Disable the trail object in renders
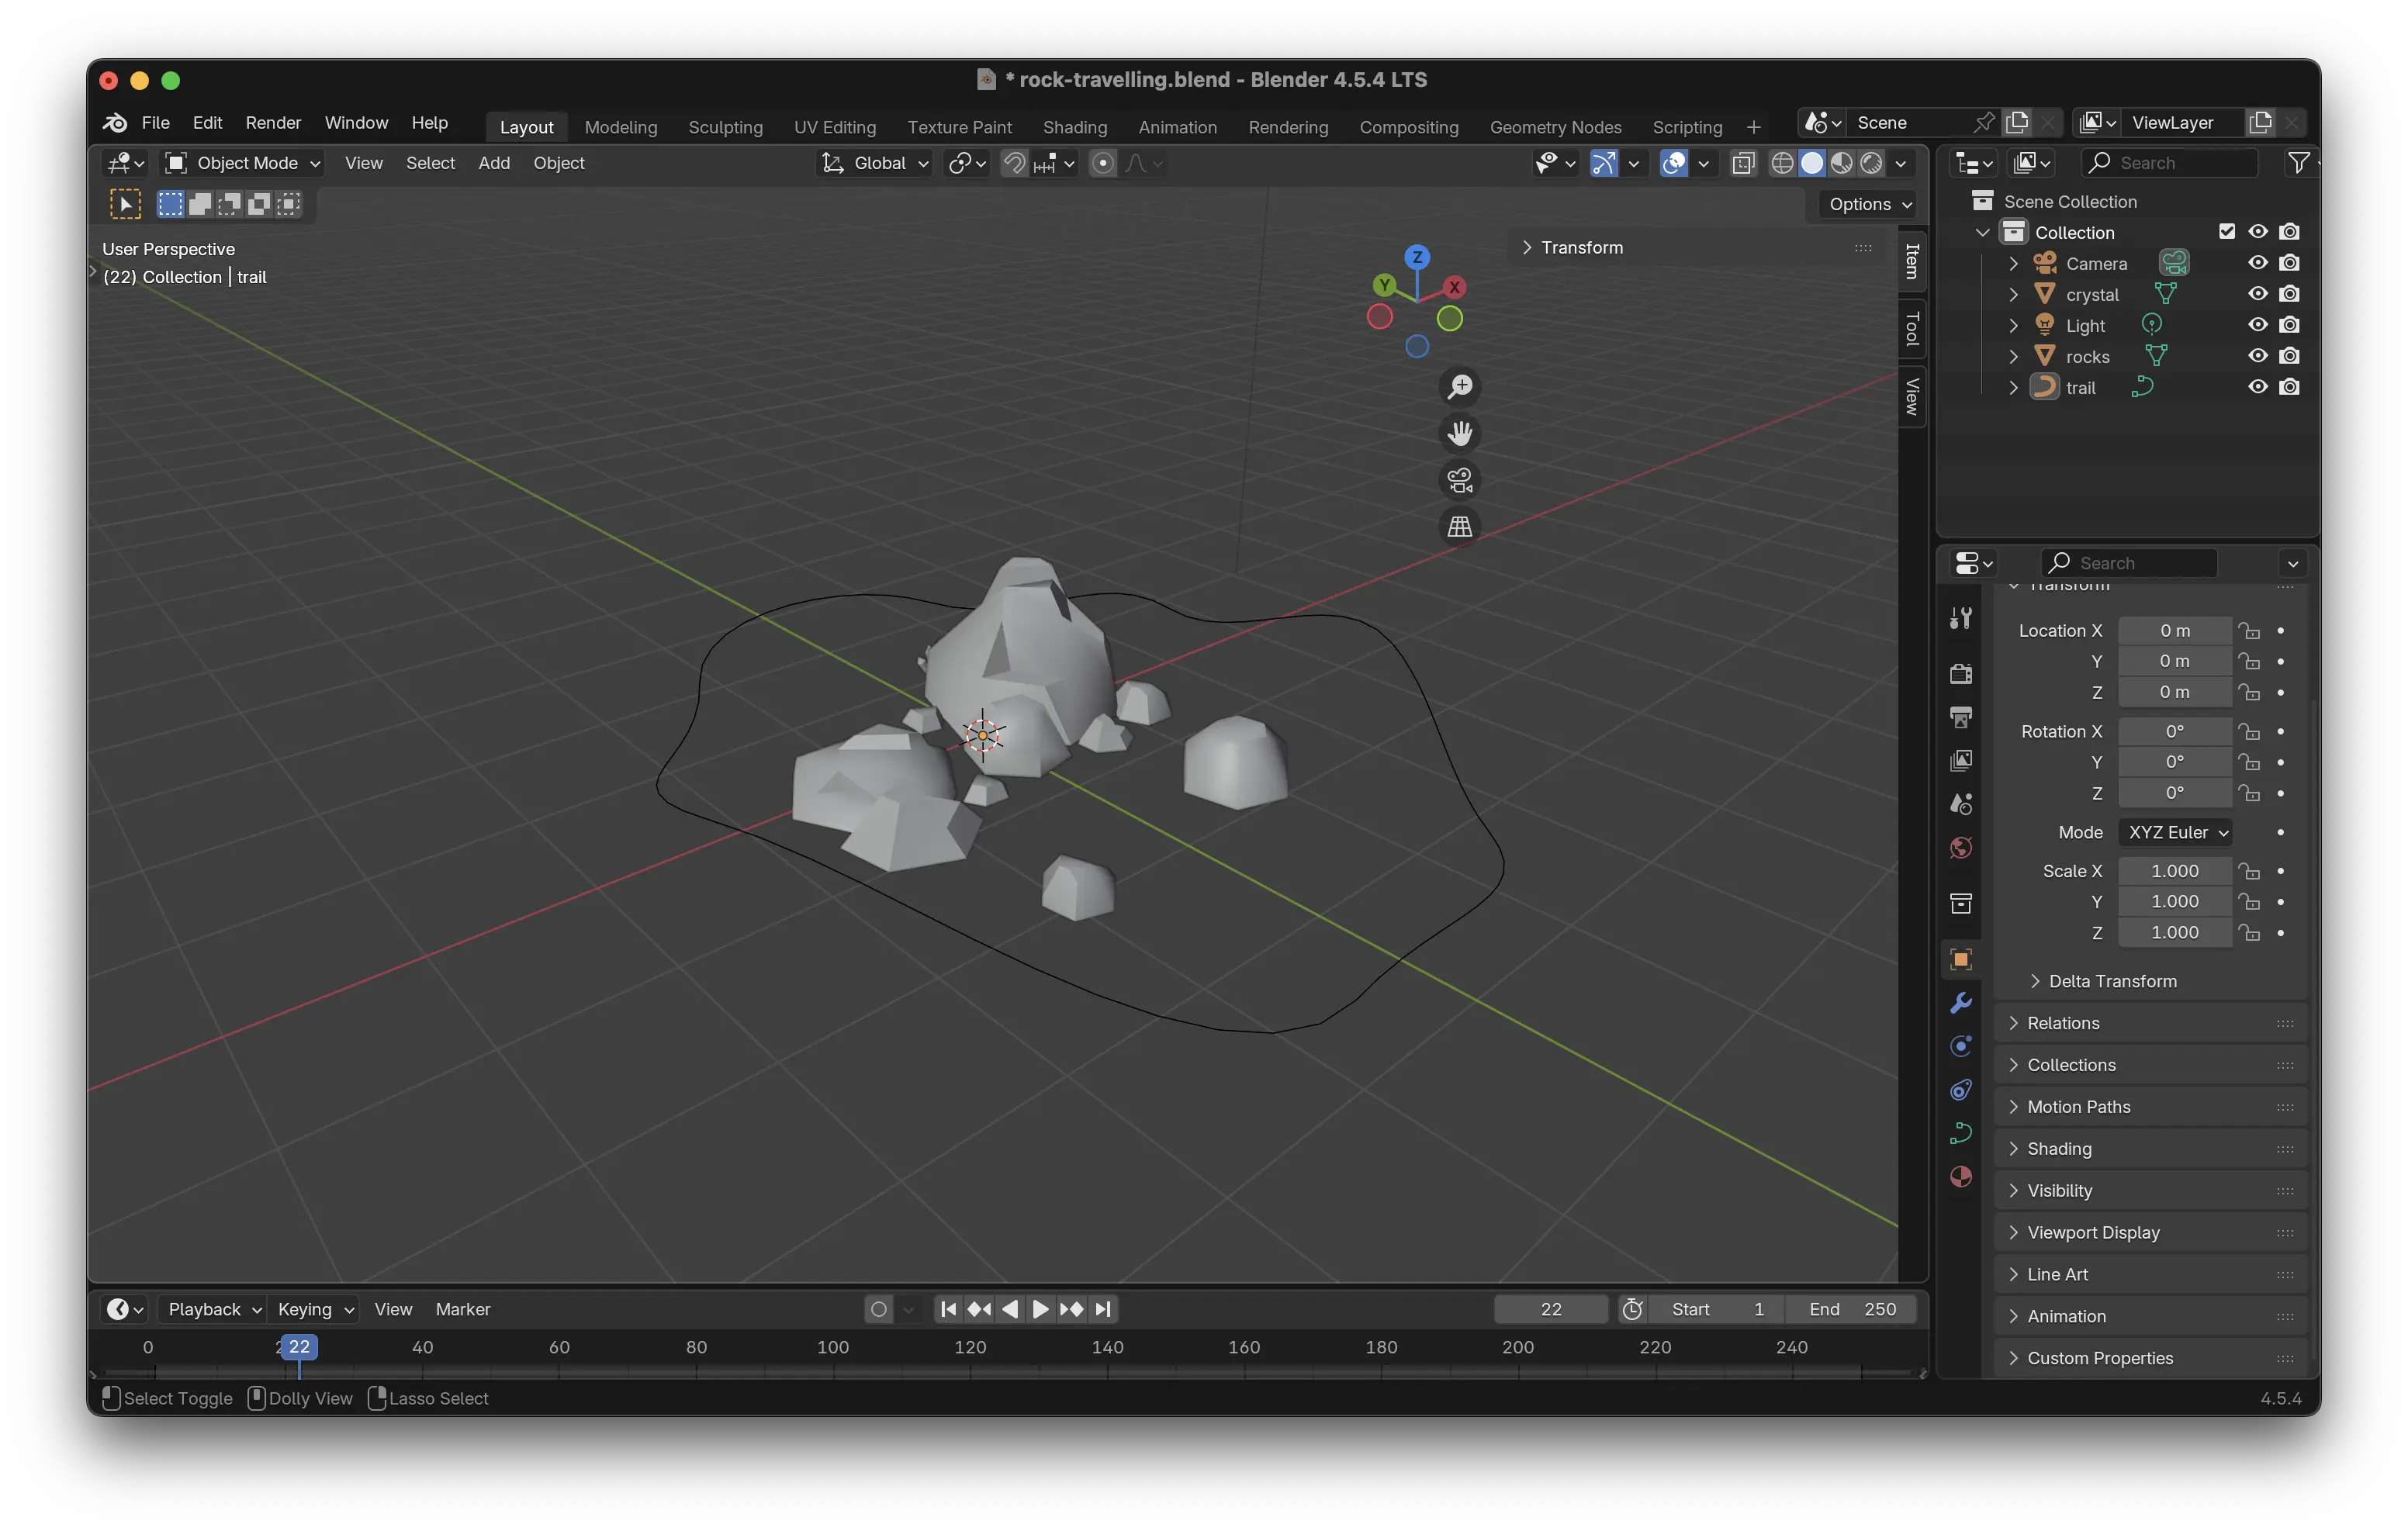Screen dimensions: 2408x1531 coord(2289,387)
